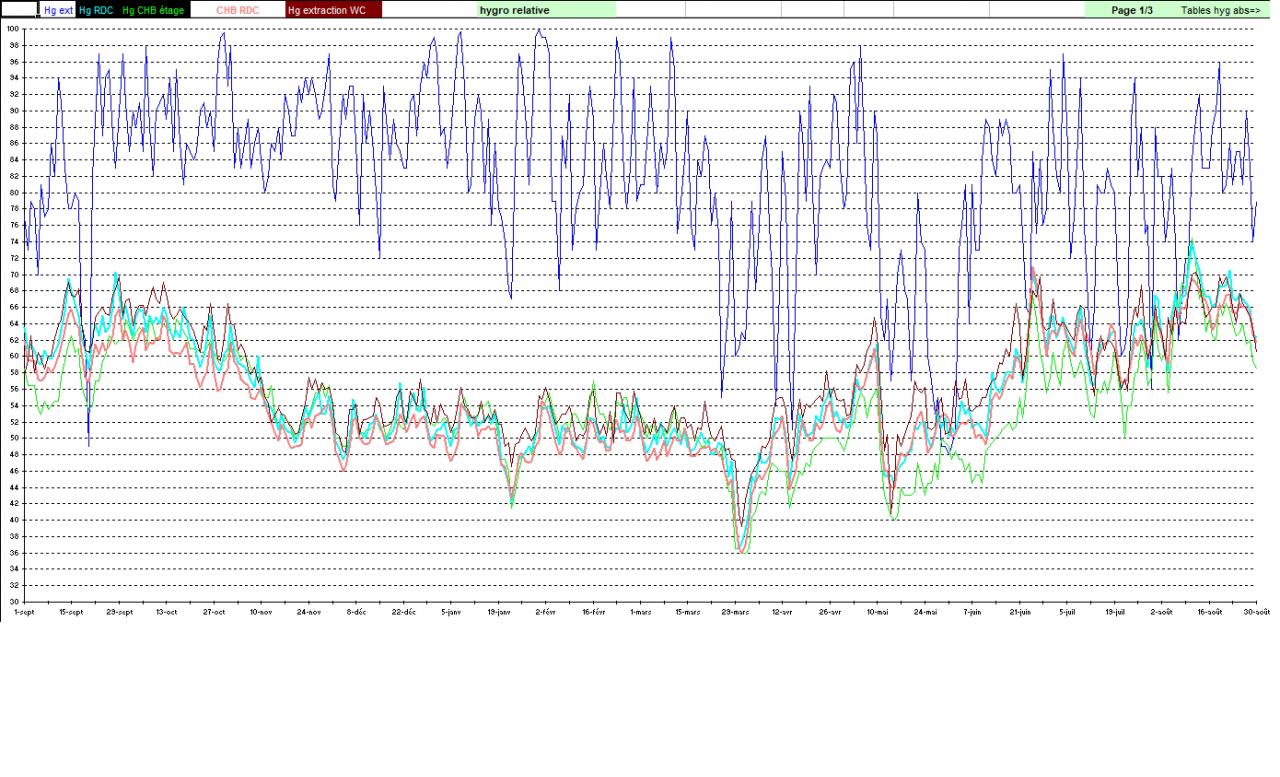1280x777 pixels.
Task: Click the 'Hg CHB étage' legend label
Action: 153,10
